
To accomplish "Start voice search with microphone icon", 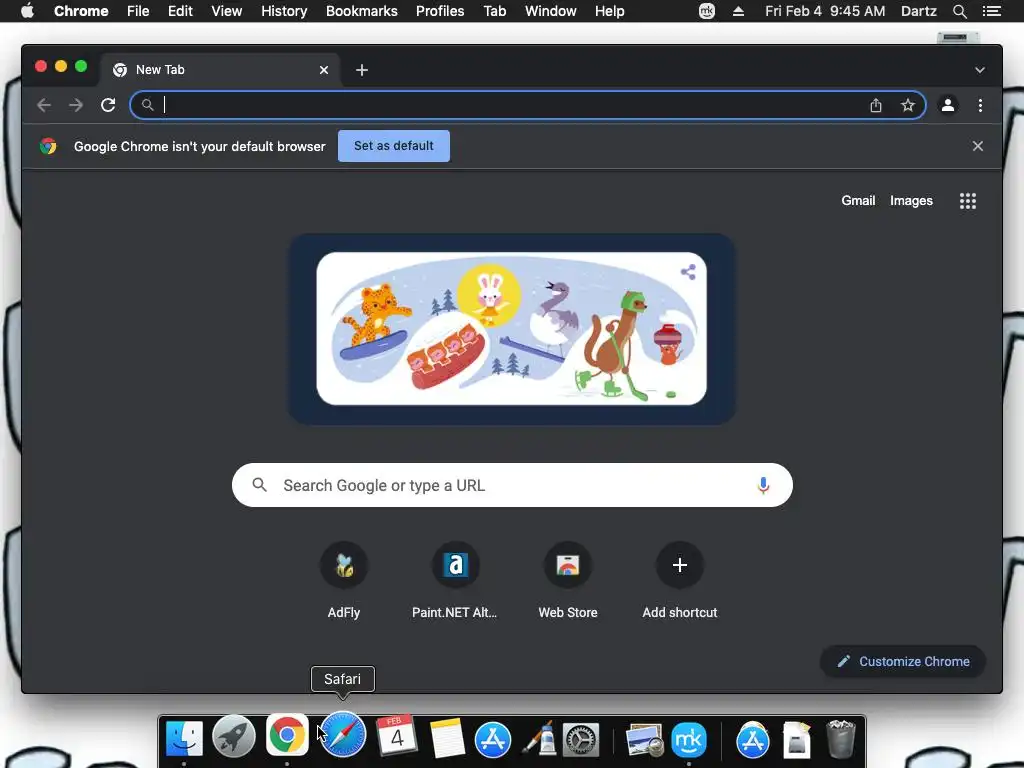I will coord(763,485).
